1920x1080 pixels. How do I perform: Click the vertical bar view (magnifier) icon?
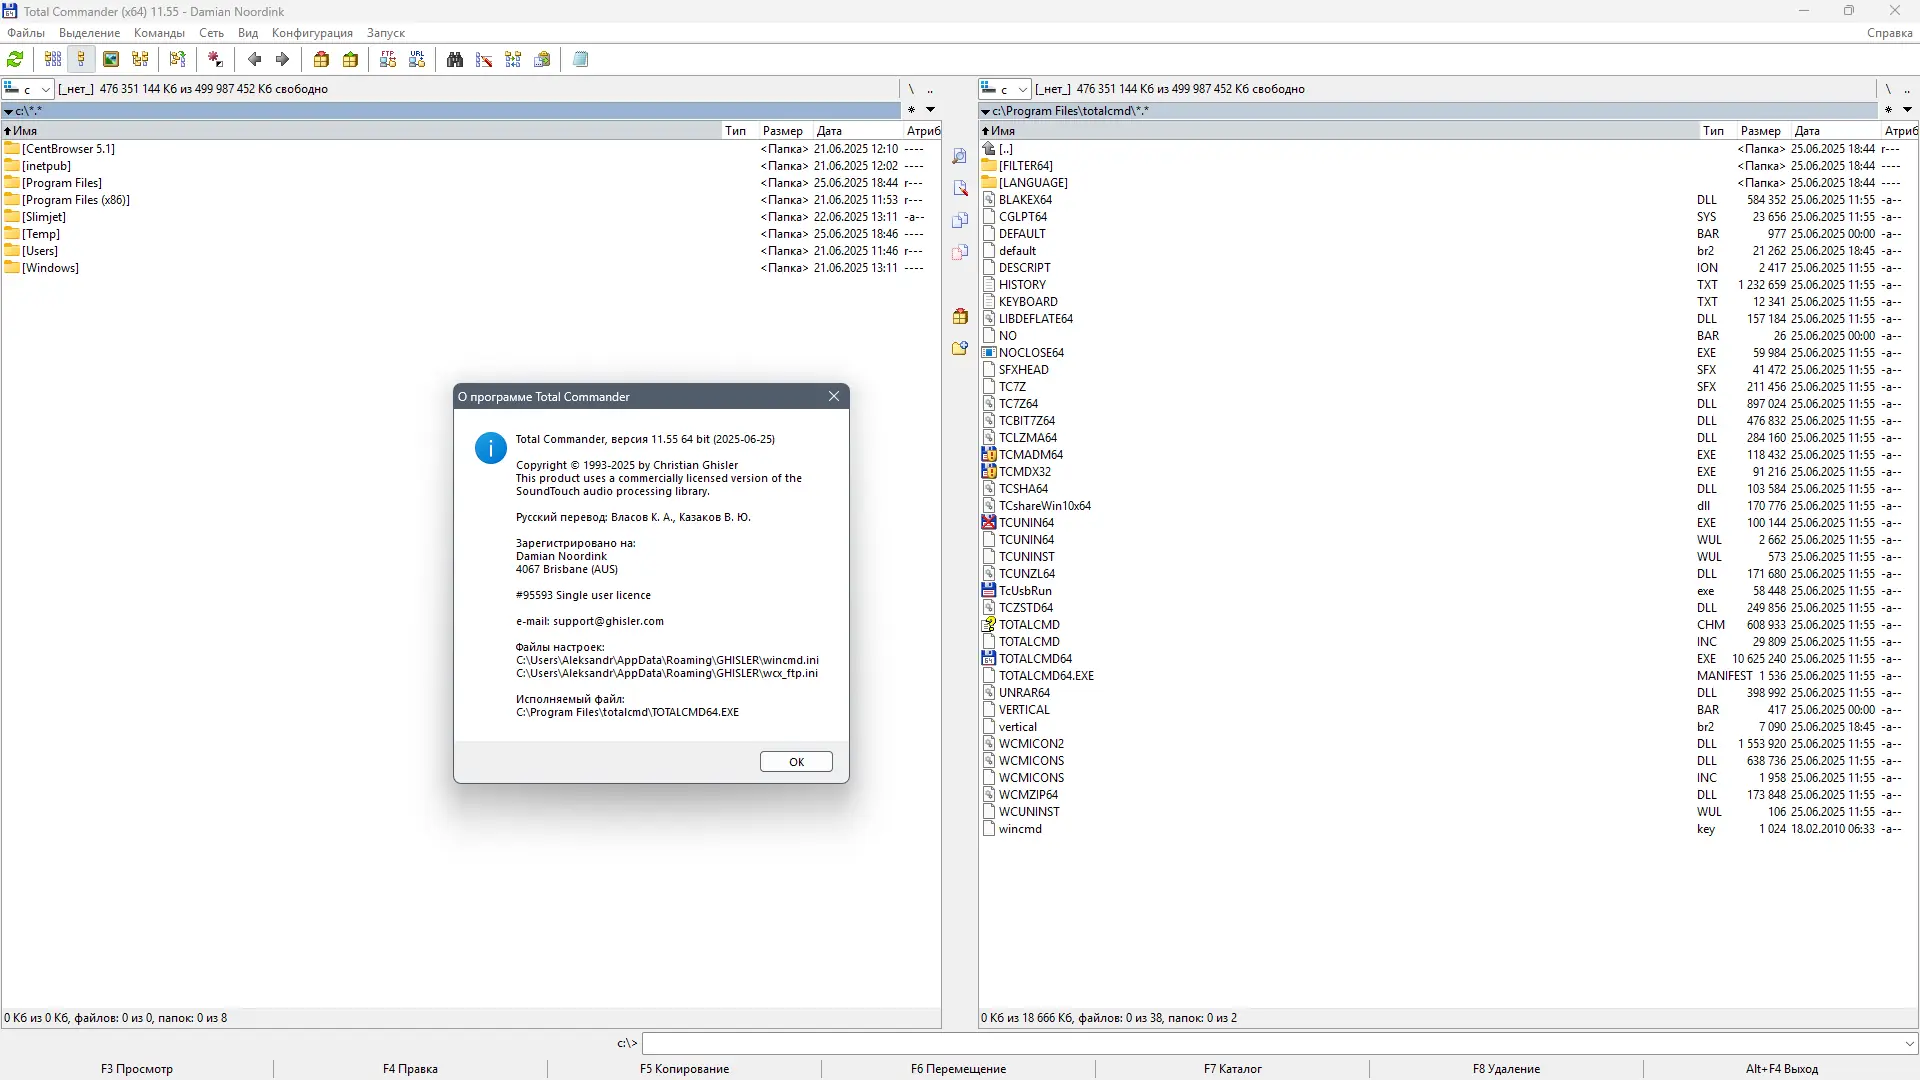click(x=960, y=157)
